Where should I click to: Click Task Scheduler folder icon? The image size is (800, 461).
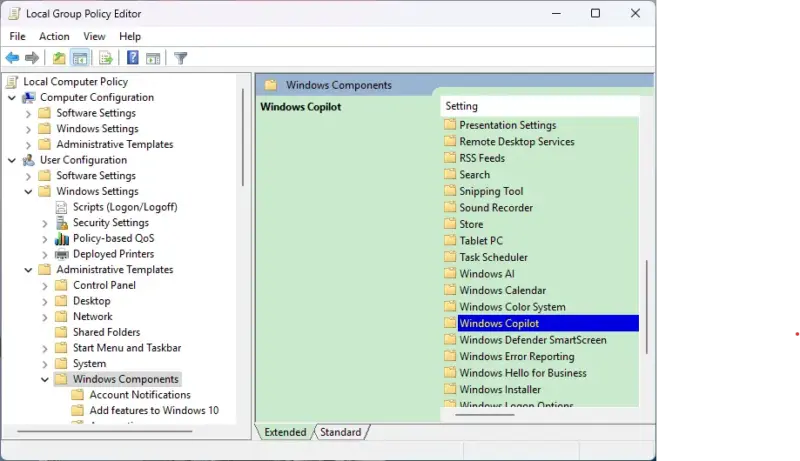point(449,257)
